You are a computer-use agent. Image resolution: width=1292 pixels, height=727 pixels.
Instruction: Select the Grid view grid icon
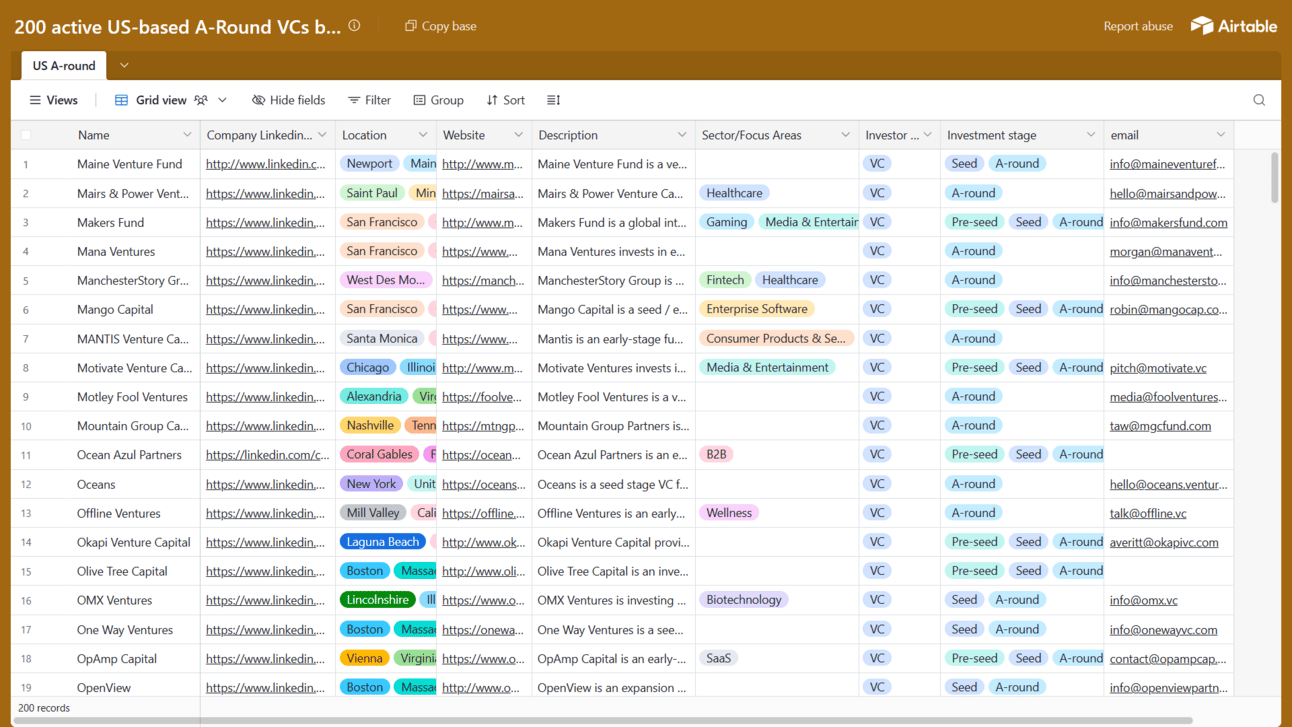point(121,100)
